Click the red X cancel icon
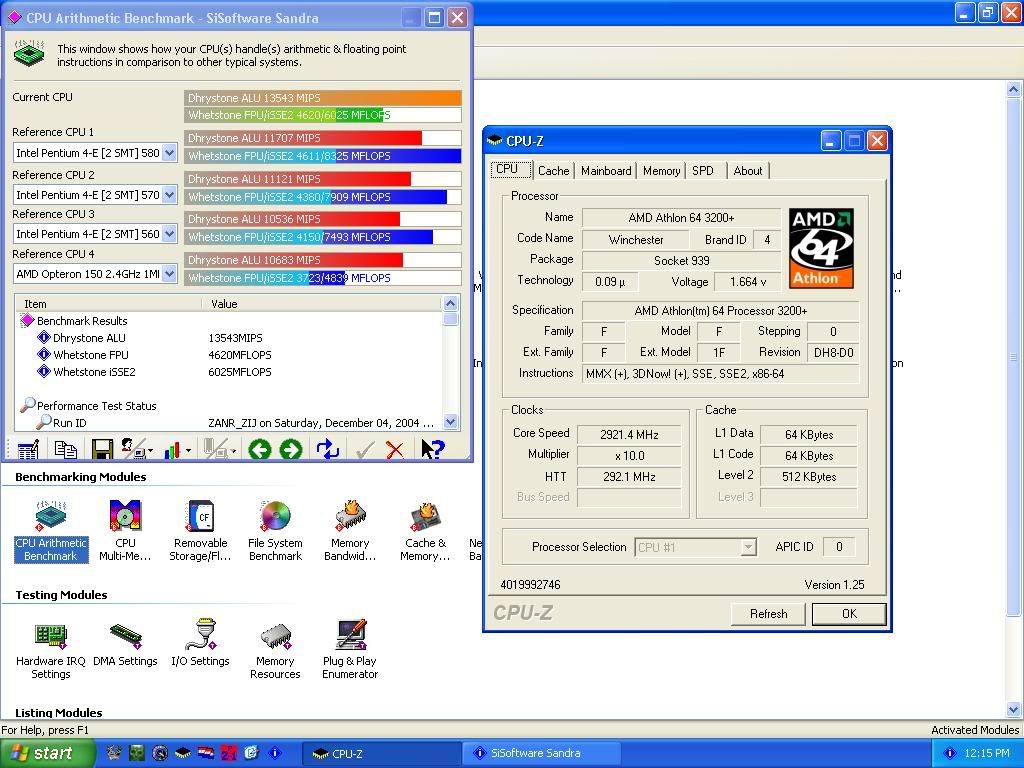This screenshot has width=1024, height=768. tap(395, 450)
